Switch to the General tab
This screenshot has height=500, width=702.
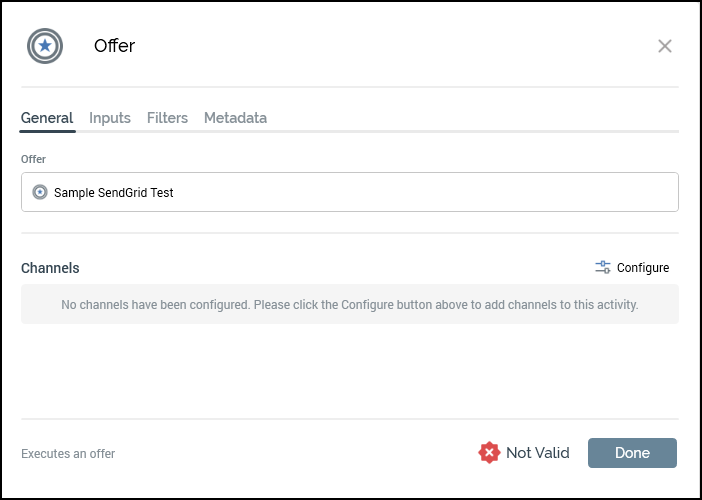pyautogui.click(x=47, y=118)
